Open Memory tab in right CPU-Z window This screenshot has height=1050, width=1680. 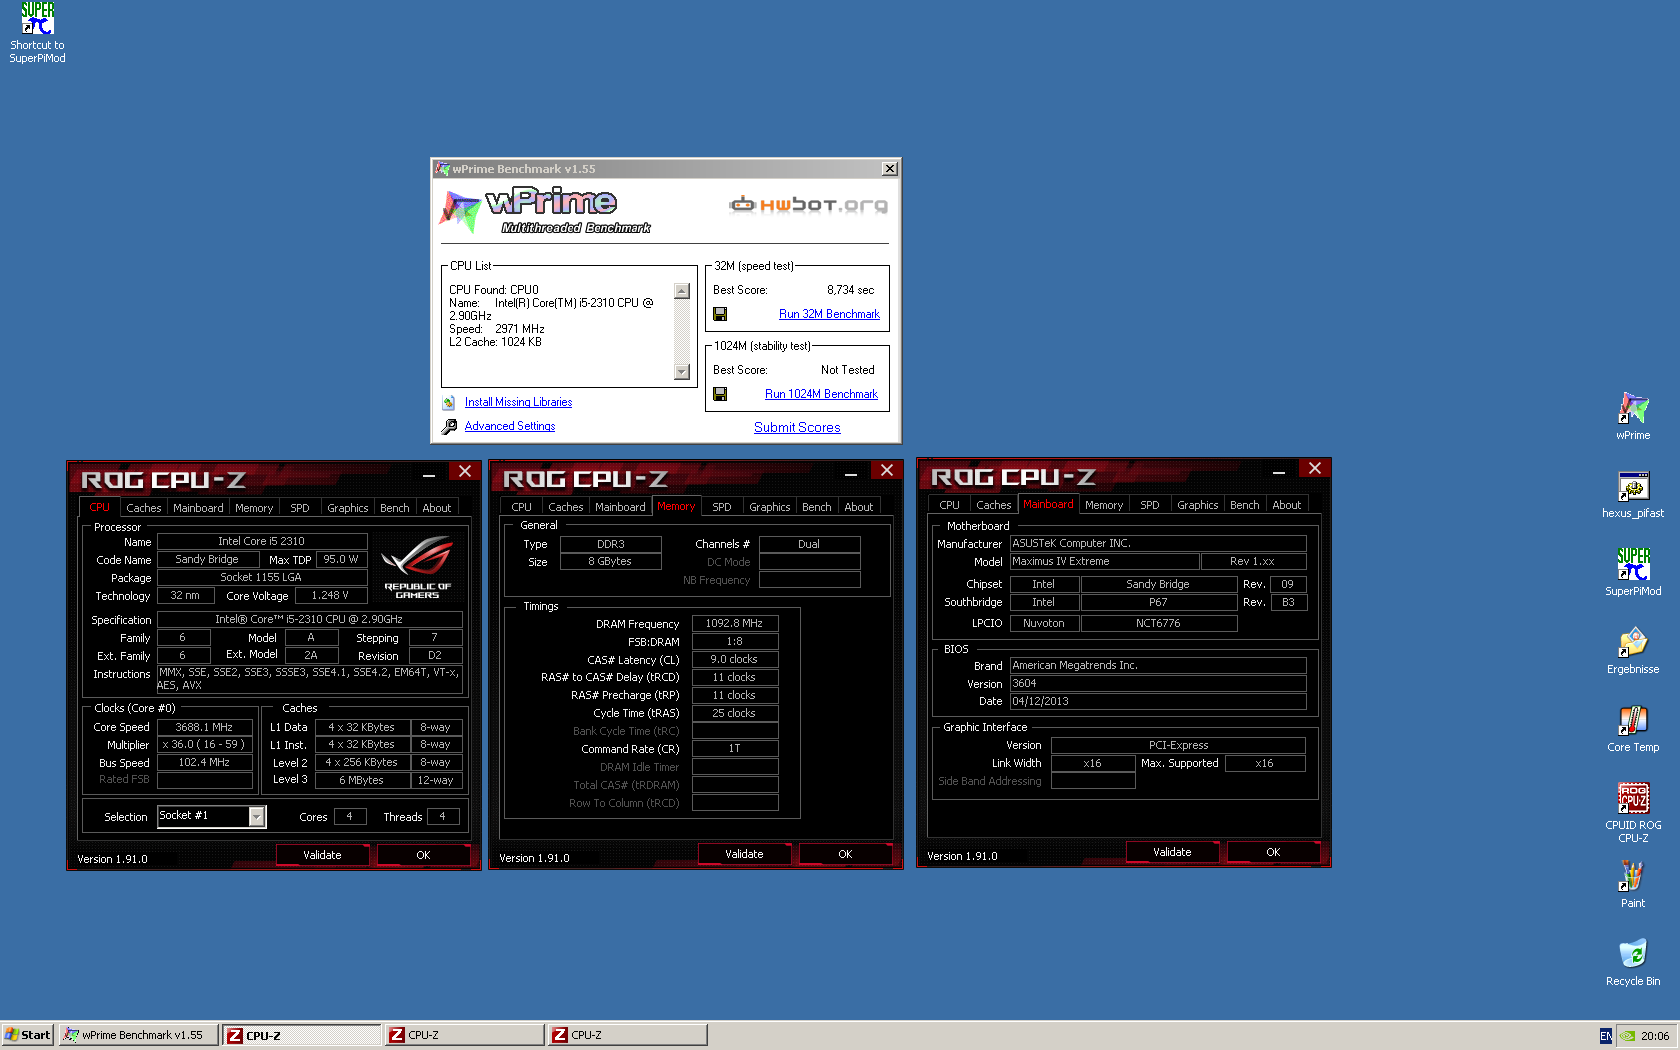coord(1104,505)
